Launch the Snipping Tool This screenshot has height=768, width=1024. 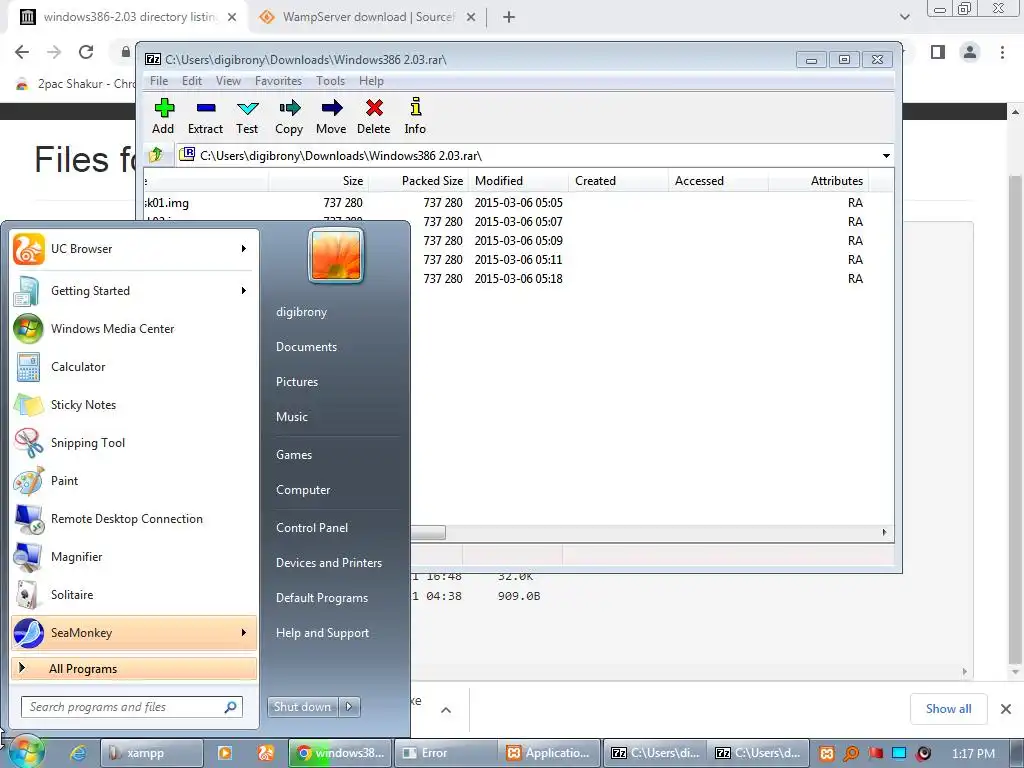tap(134, 443)
